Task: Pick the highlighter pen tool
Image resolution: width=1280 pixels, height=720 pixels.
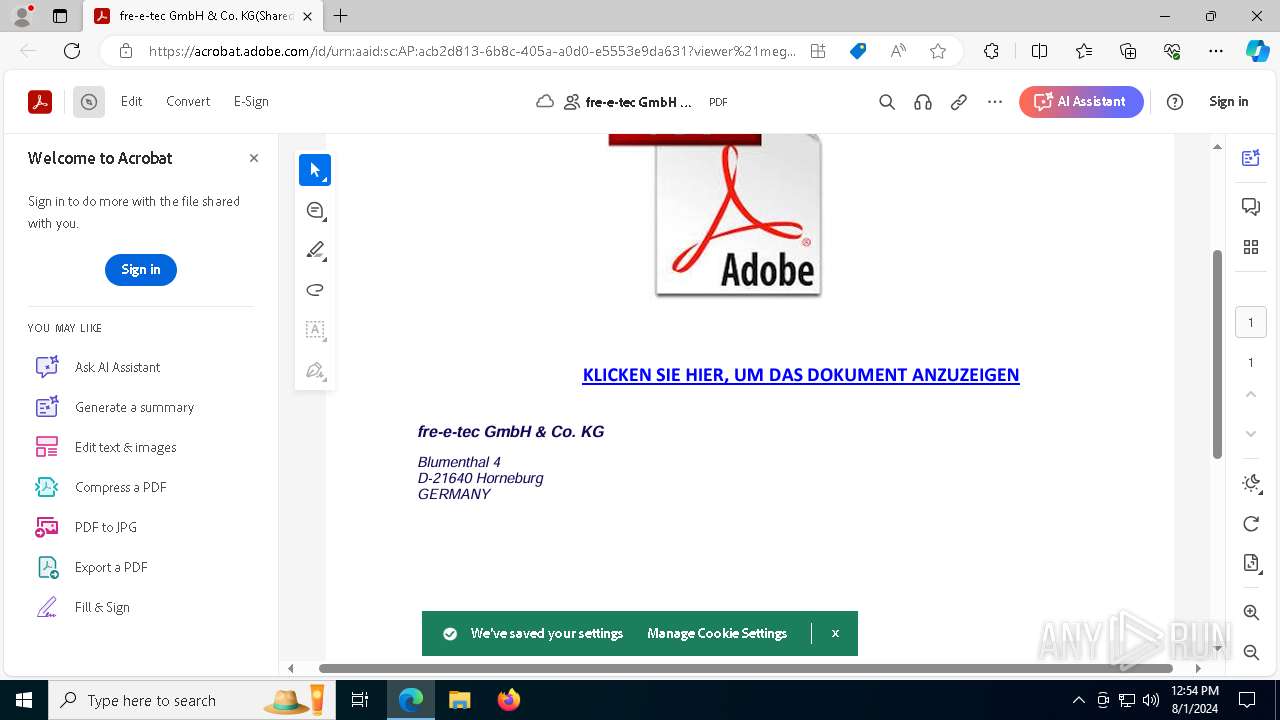Action: (x=315, y=250)
